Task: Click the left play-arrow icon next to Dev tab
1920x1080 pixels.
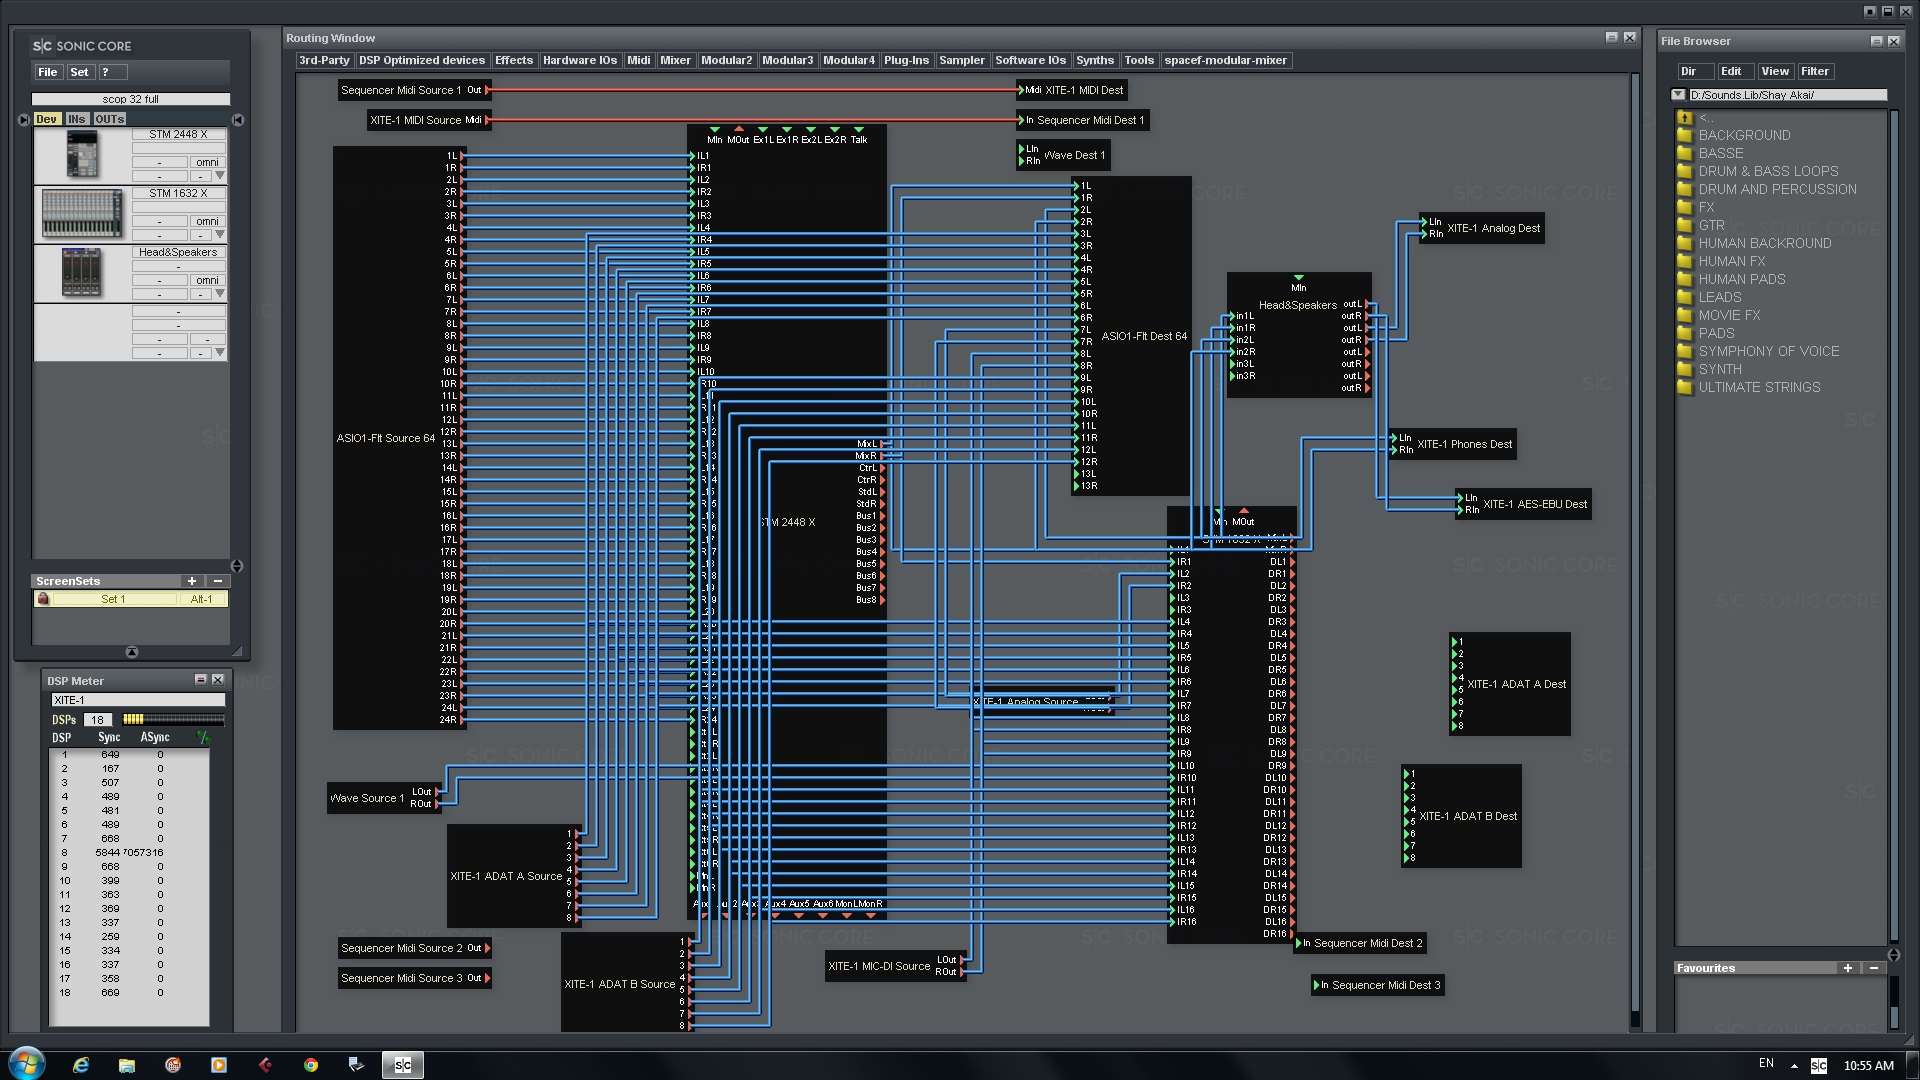Action: 24,119
